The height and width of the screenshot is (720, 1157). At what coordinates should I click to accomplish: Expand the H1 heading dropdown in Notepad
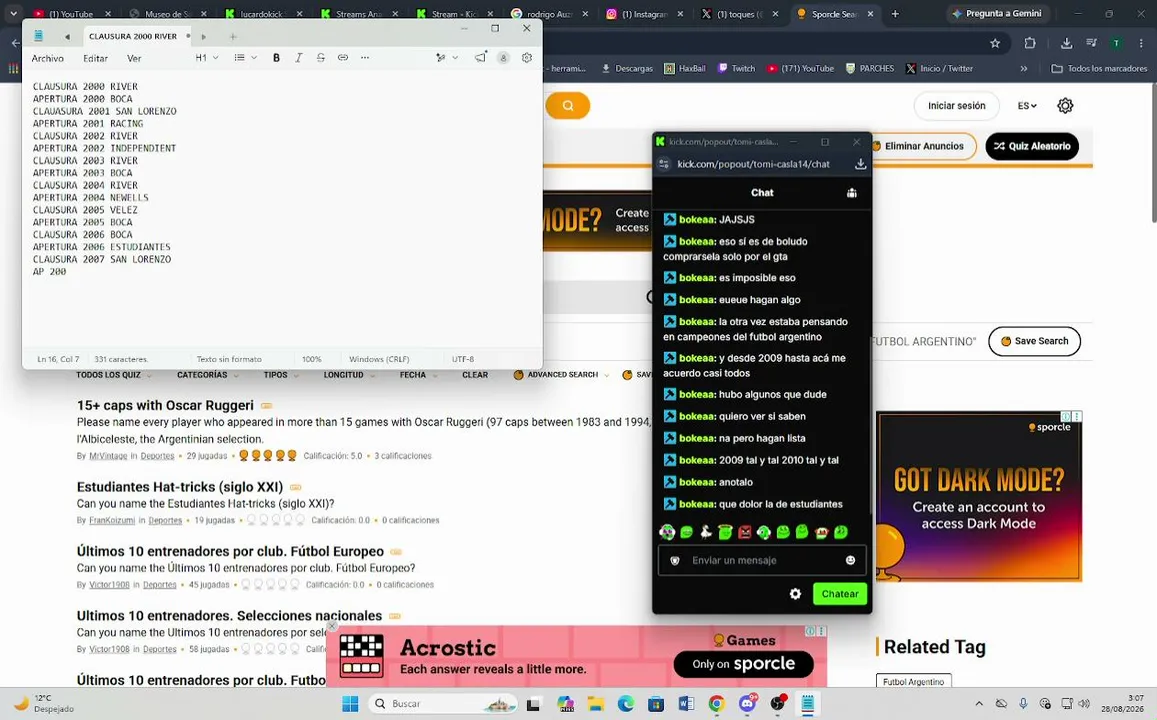207,58
